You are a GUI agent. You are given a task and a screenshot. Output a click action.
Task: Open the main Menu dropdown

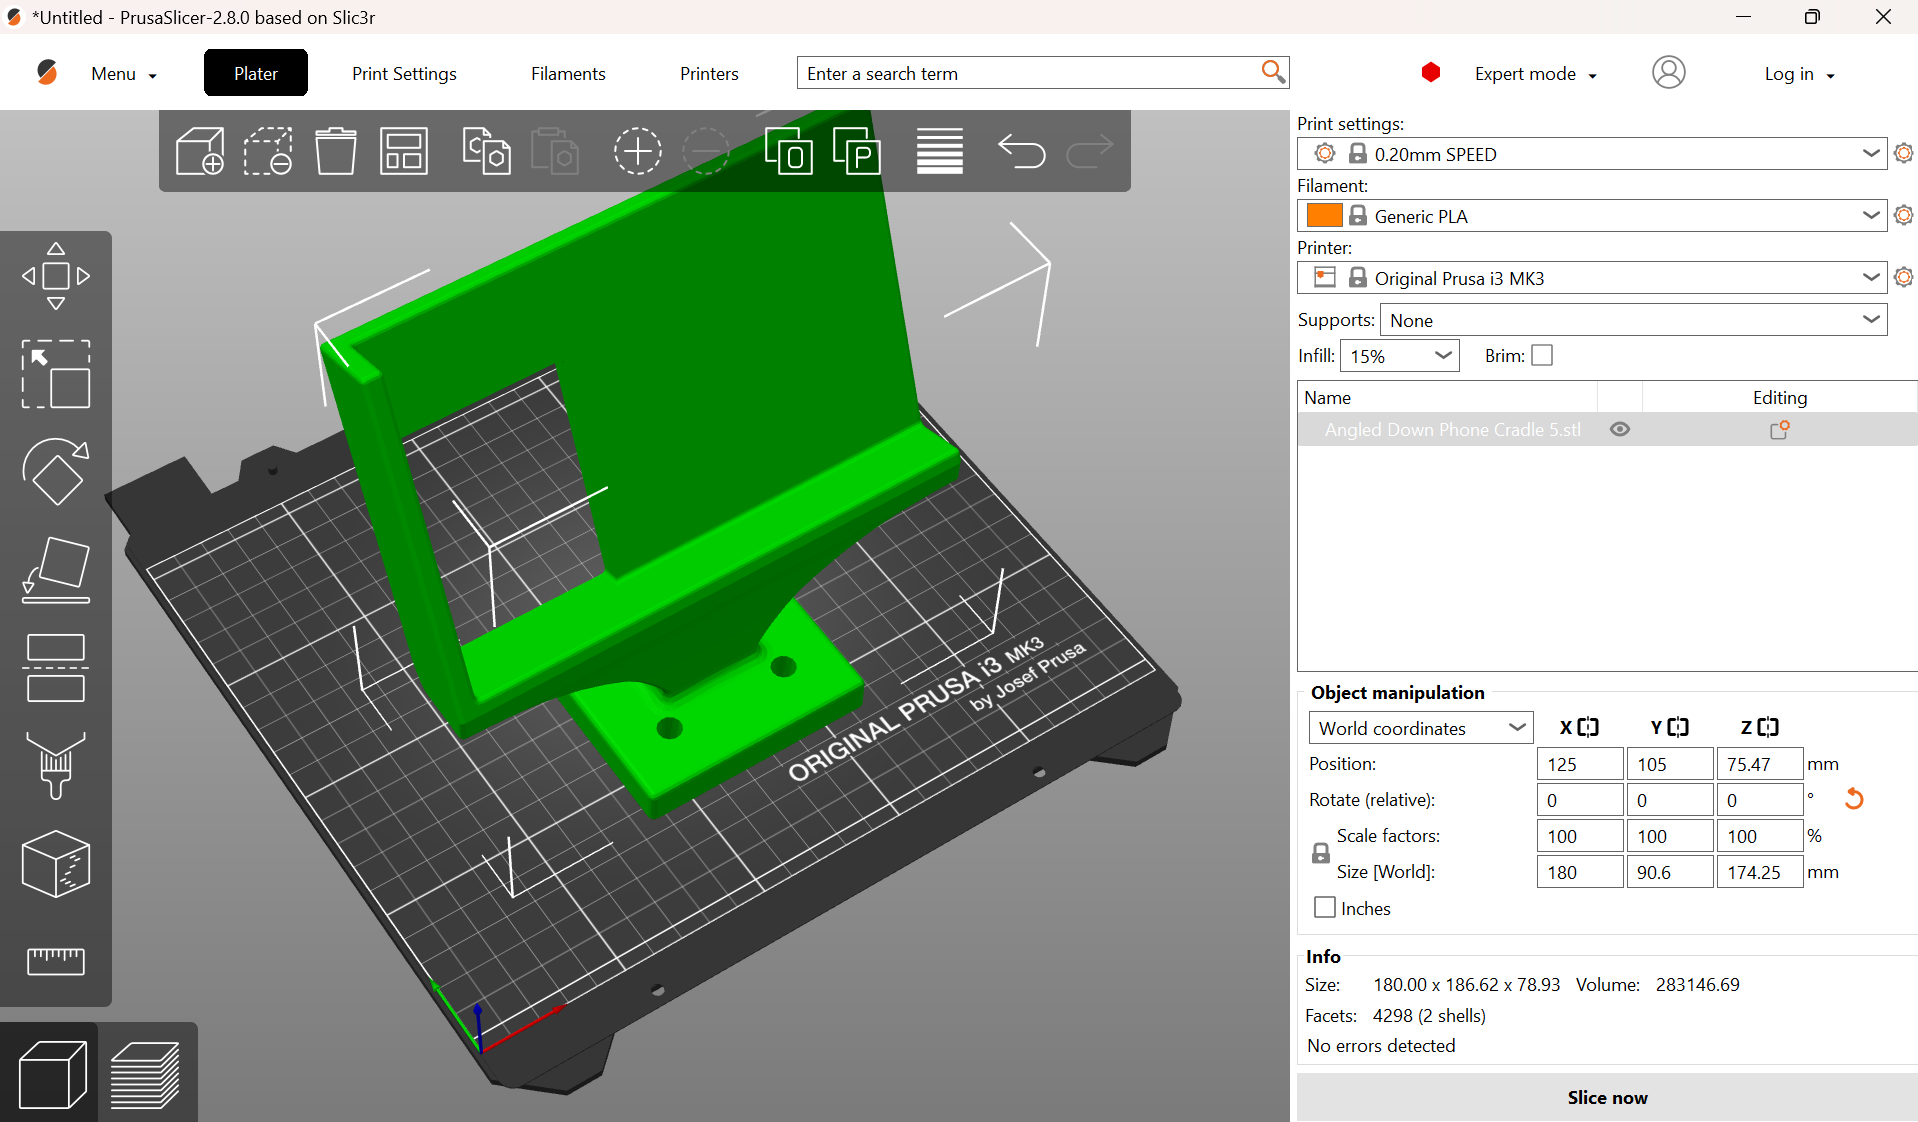124,74
